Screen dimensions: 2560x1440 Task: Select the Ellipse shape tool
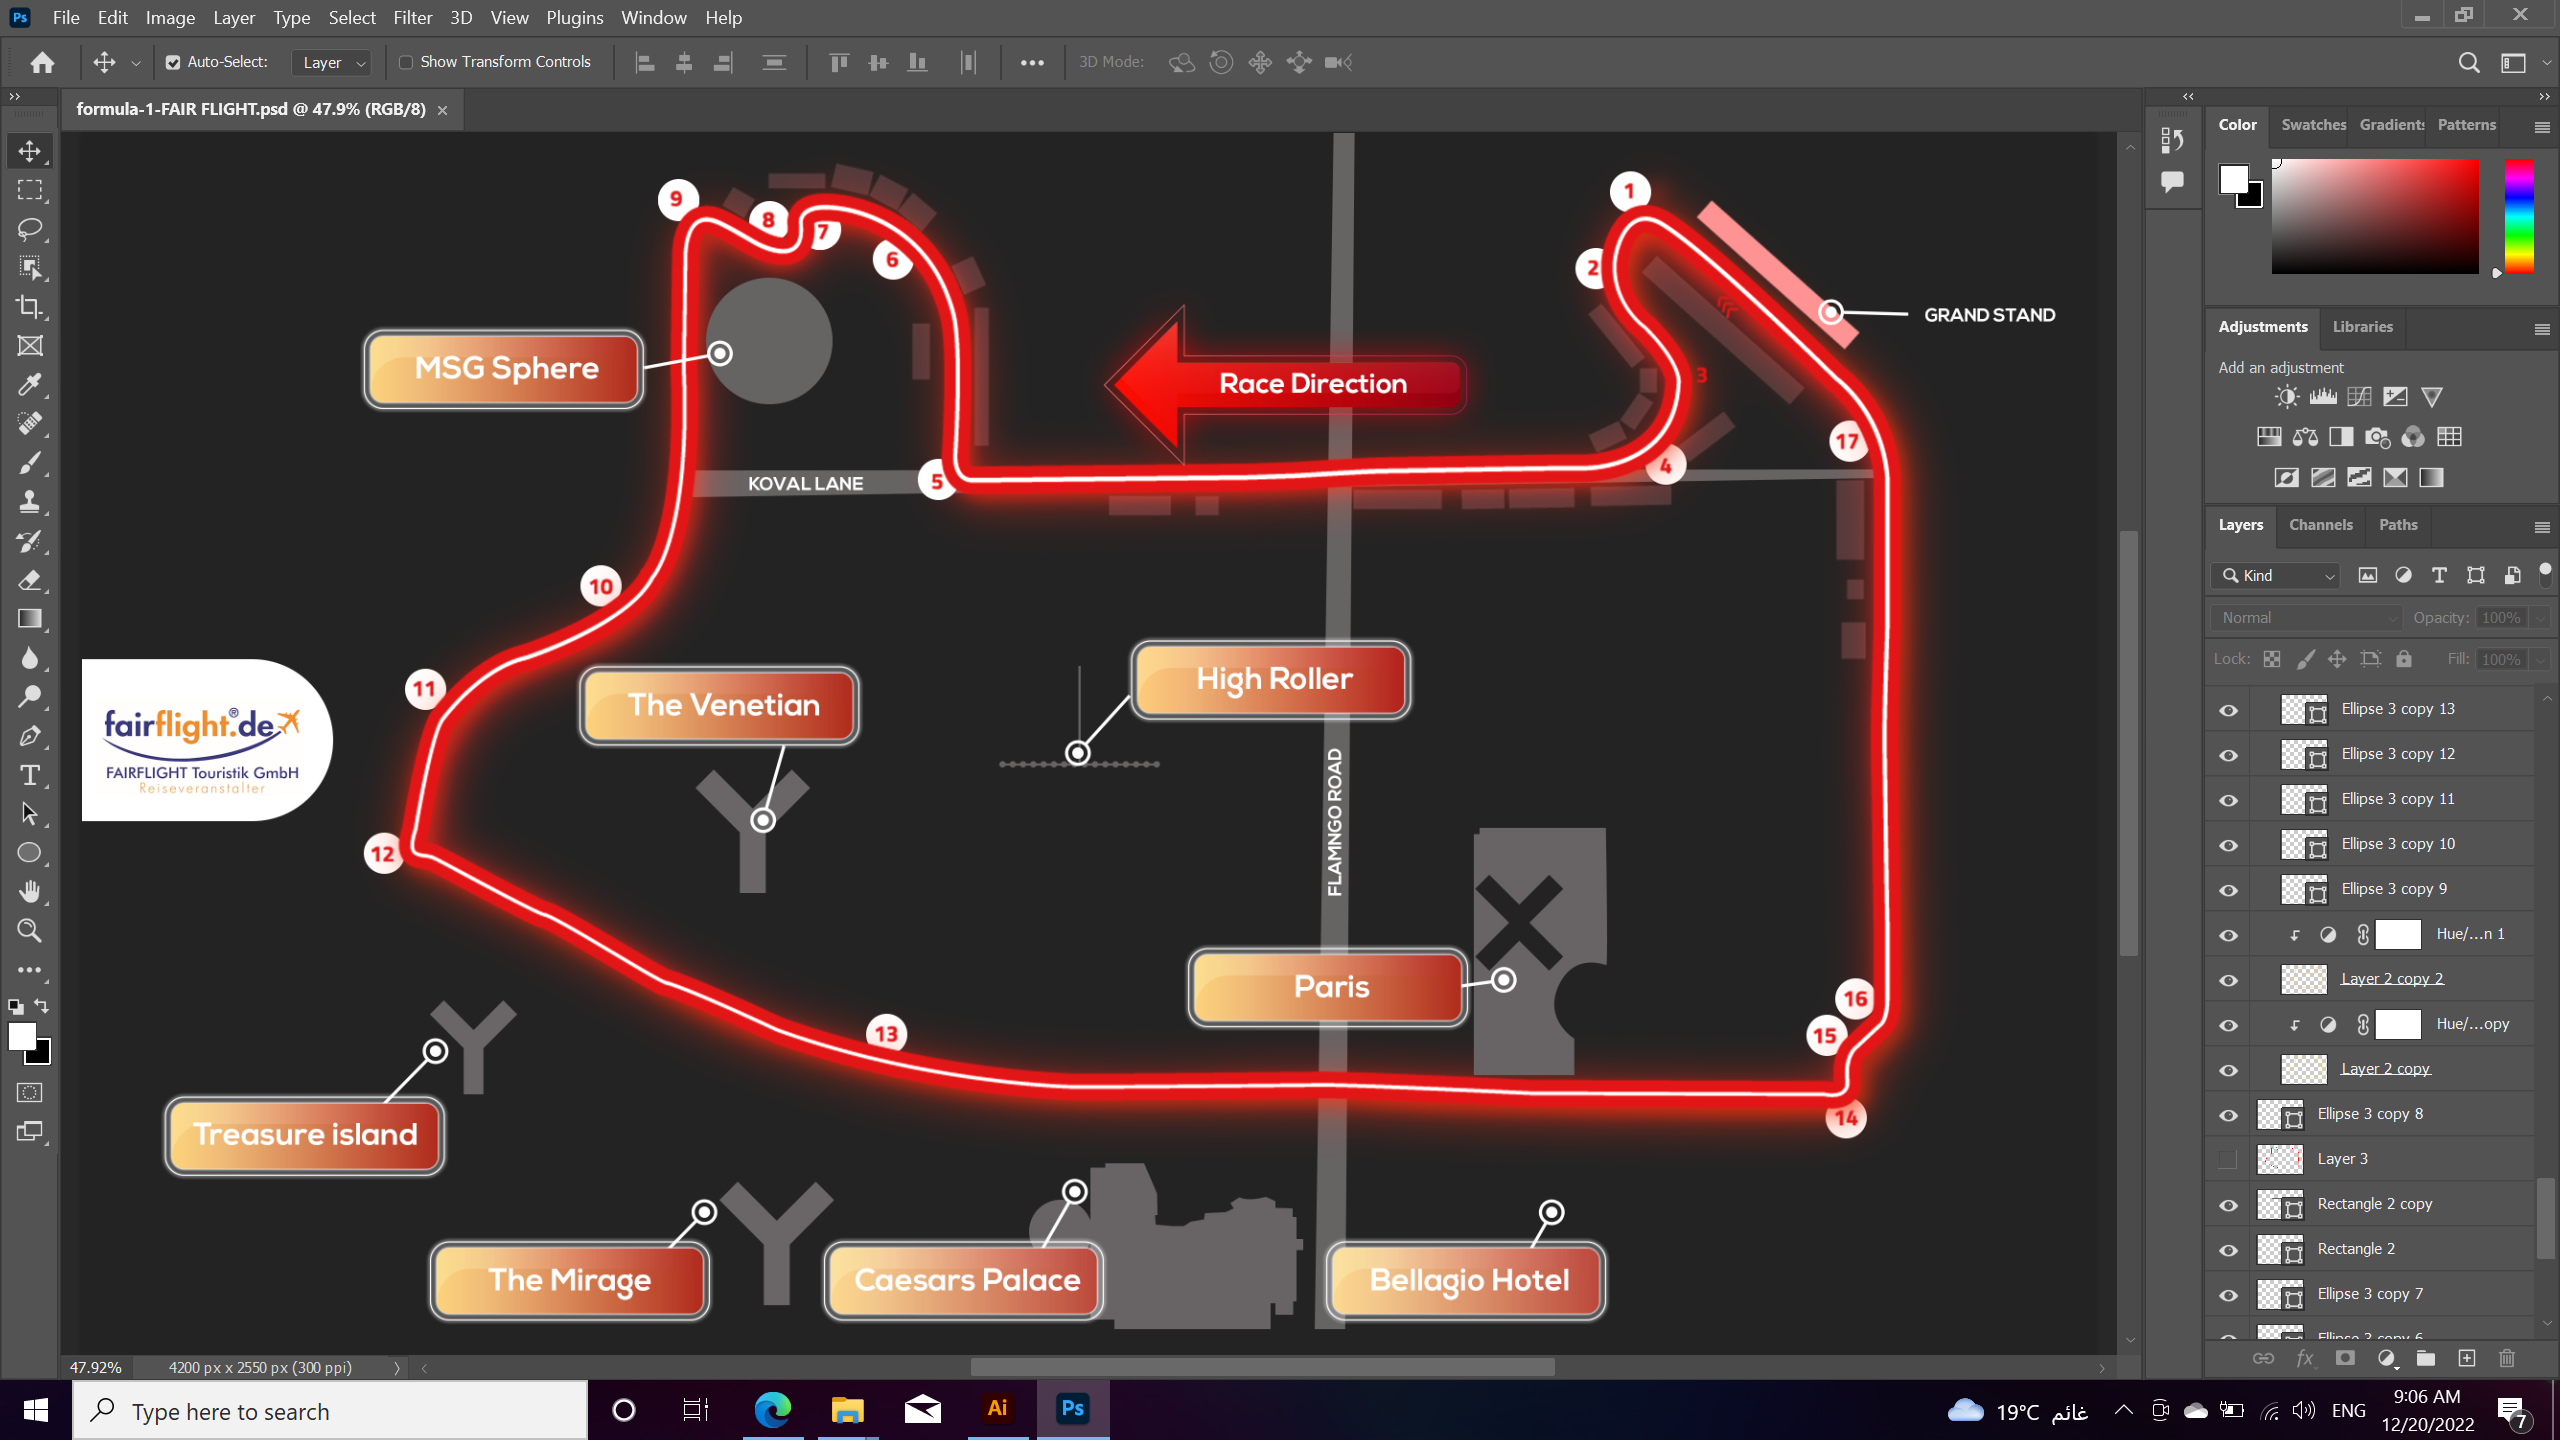click(x=30, y=853)
